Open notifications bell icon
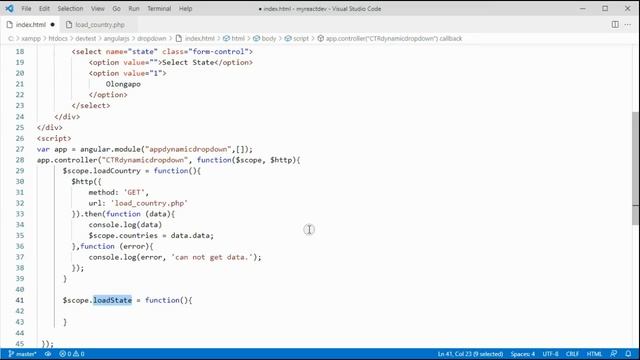 click(x=628, y=354)
